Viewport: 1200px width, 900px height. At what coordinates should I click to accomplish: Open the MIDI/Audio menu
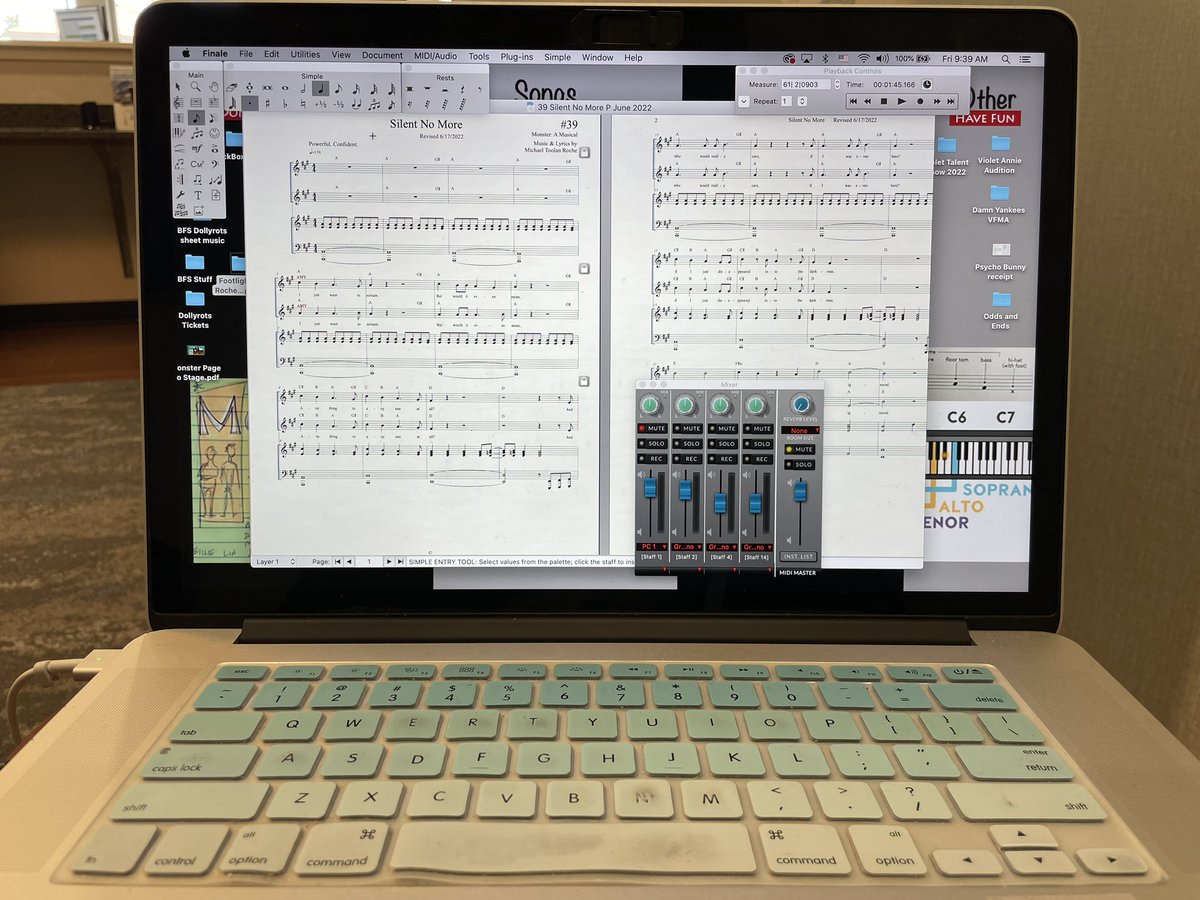click(x=436, y=56)
